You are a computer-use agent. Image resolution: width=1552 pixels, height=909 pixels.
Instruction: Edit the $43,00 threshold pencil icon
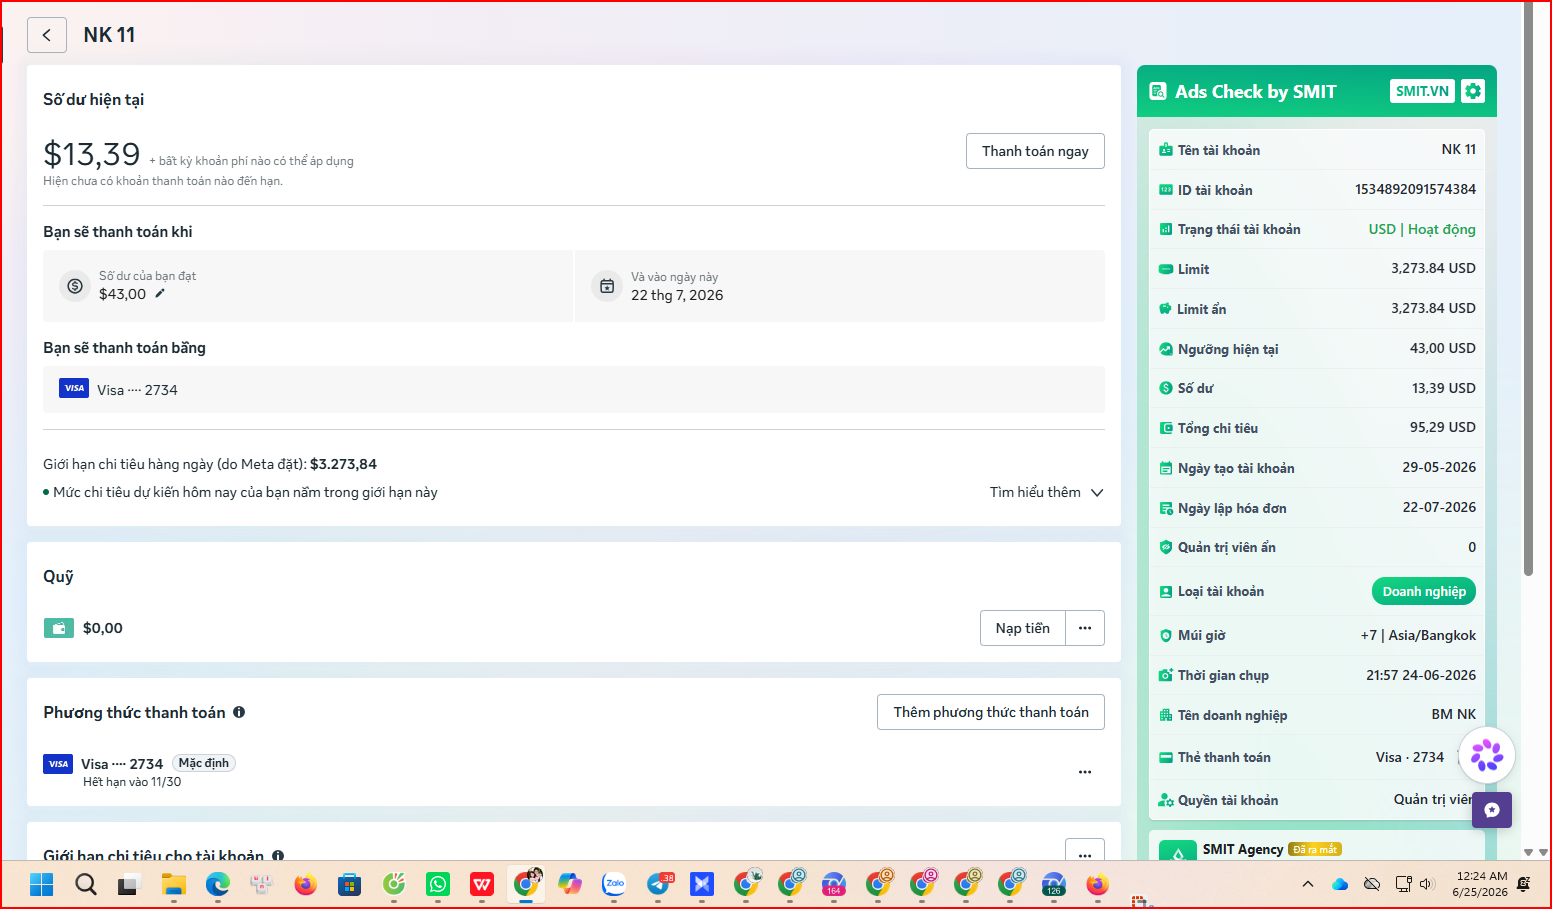(x=160, y=293)
